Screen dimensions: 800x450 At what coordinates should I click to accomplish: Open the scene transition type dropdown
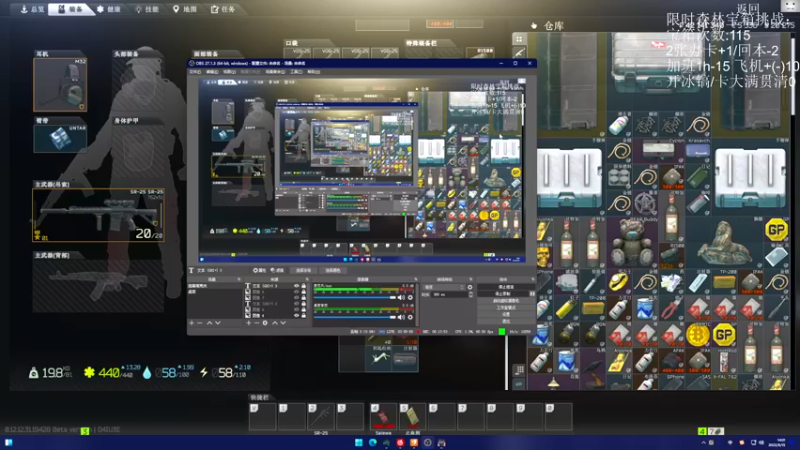[444, 287]
